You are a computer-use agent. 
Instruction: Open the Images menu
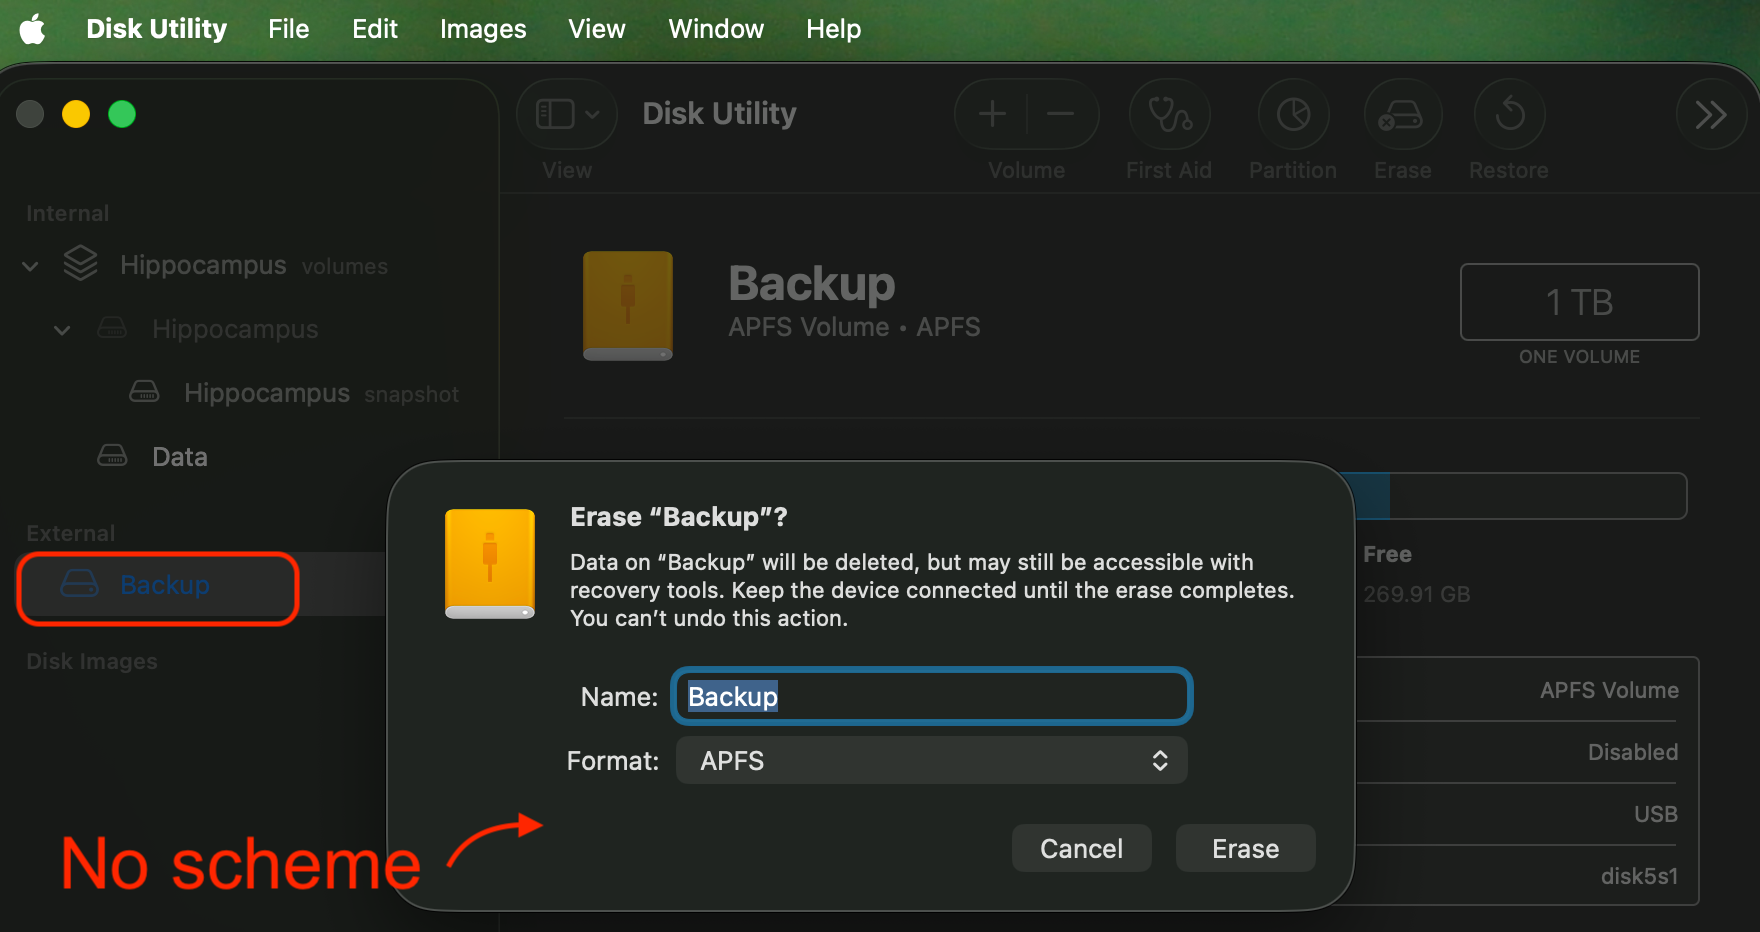(x=483, y=29)
